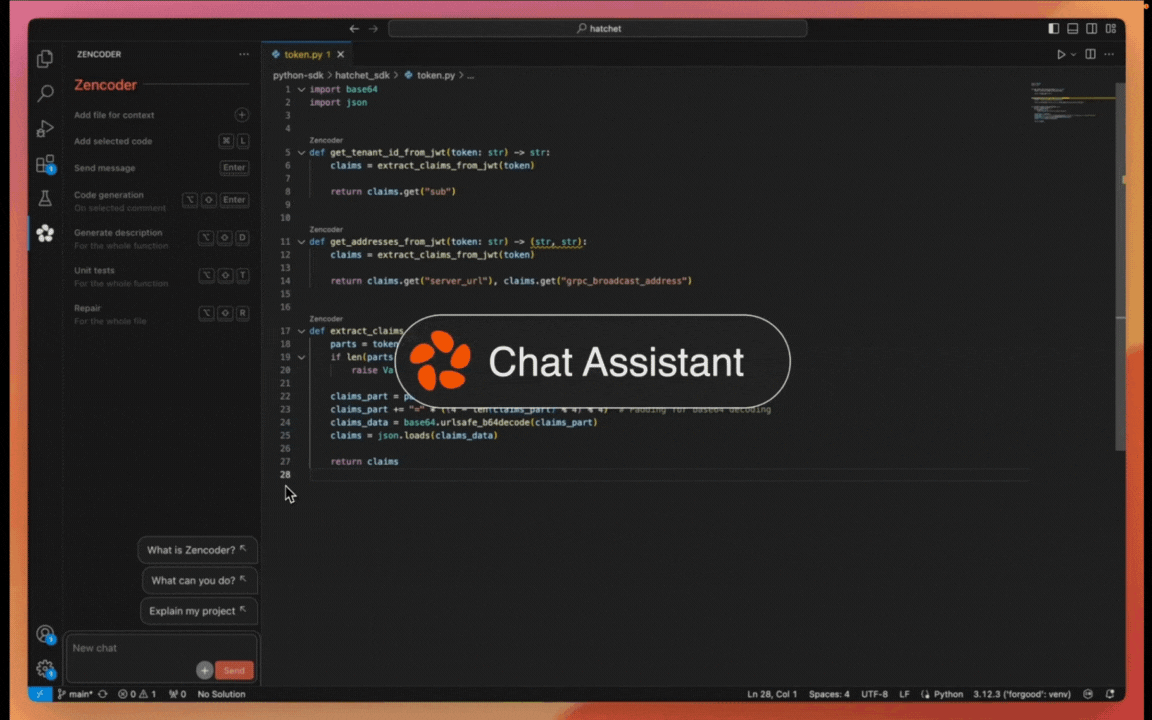Collapse the get_tenant_id_from_jwt function

(301, 152)
